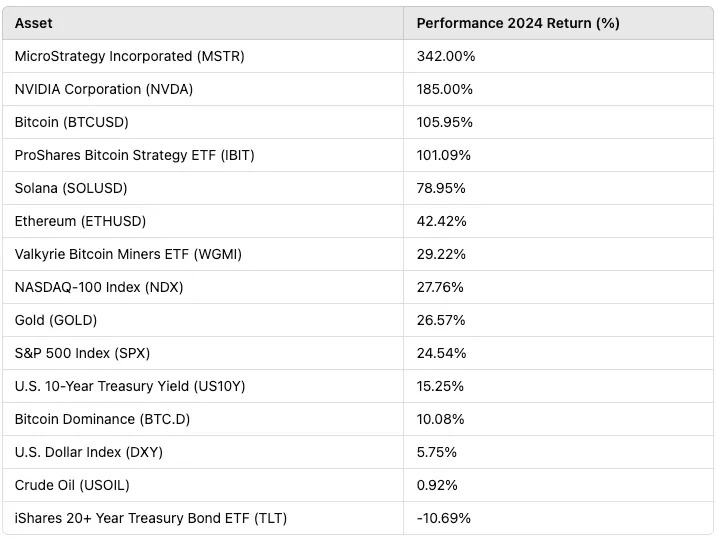Viewport: 718px width, 540px height.
Task: Select the Solana (SOLUSD) cell
Action: 71,188
